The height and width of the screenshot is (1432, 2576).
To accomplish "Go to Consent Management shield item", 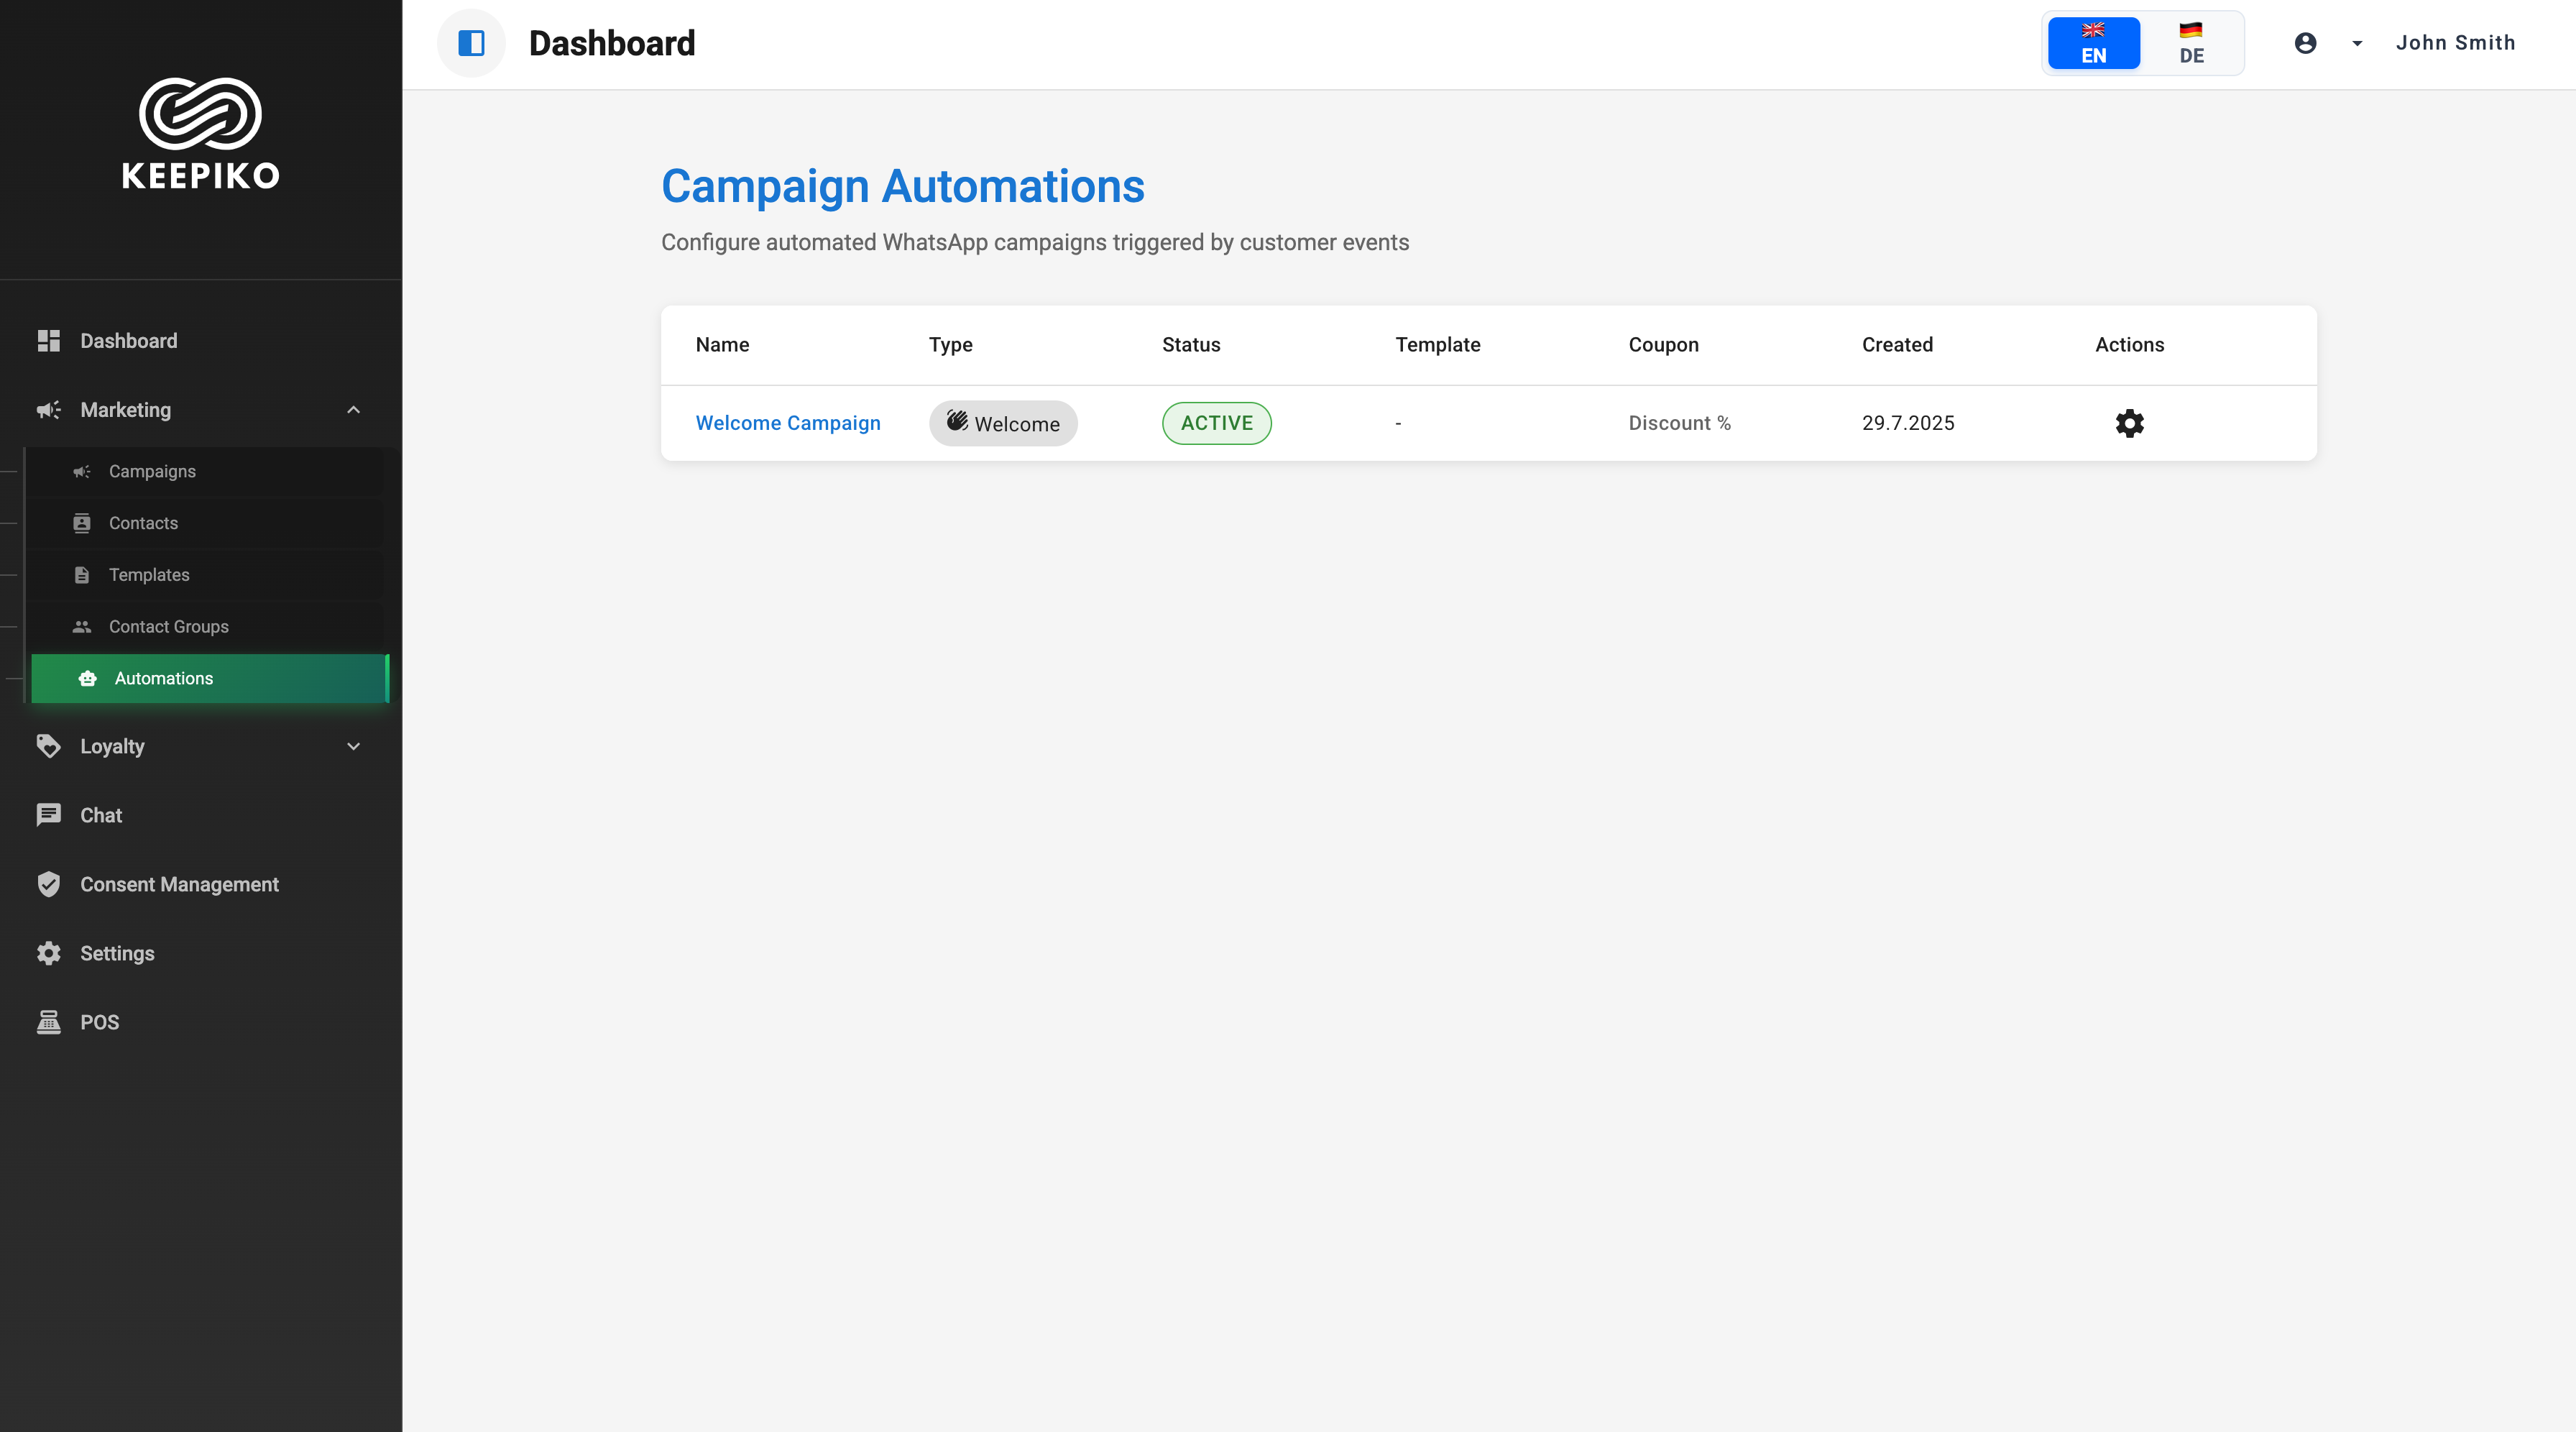I will tap(179, 884).
